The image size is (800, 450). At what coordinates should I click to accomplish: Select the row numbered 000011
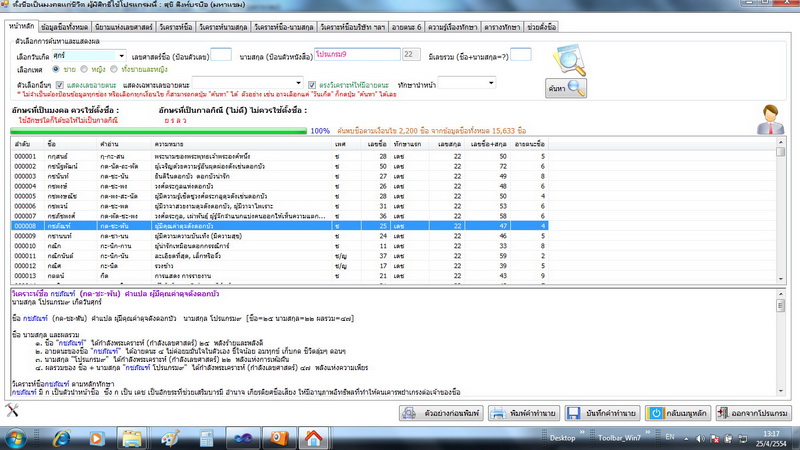pos(280,256)
